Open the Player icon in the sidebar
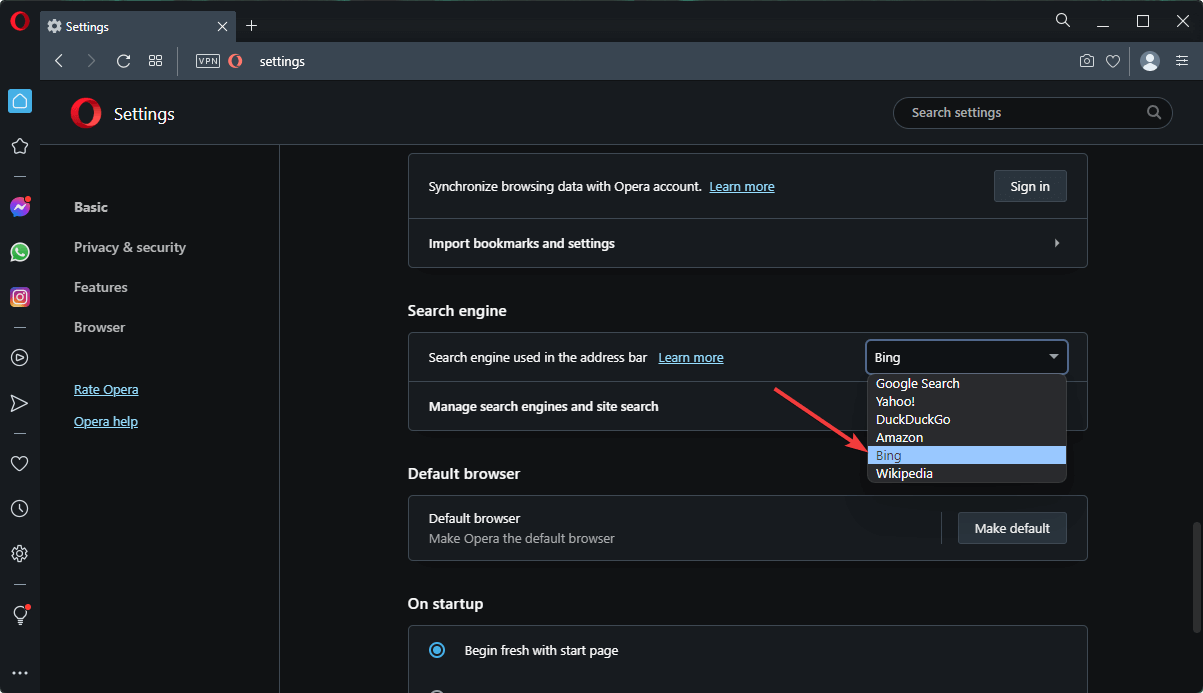The height and width of the screenshot is (693, 1203). pyautogui.click(x=19, y=357)
